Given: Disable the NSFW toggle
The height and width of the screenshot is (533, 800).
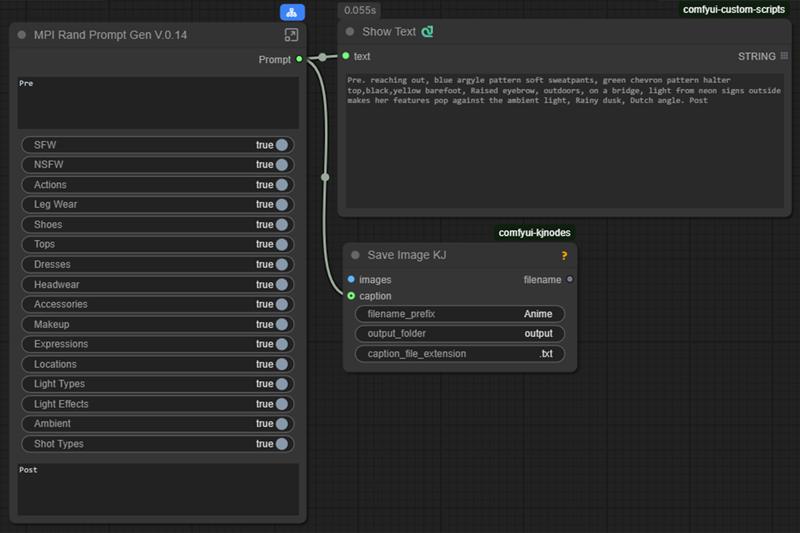Looking at the screenshot, I should (281, 165).
